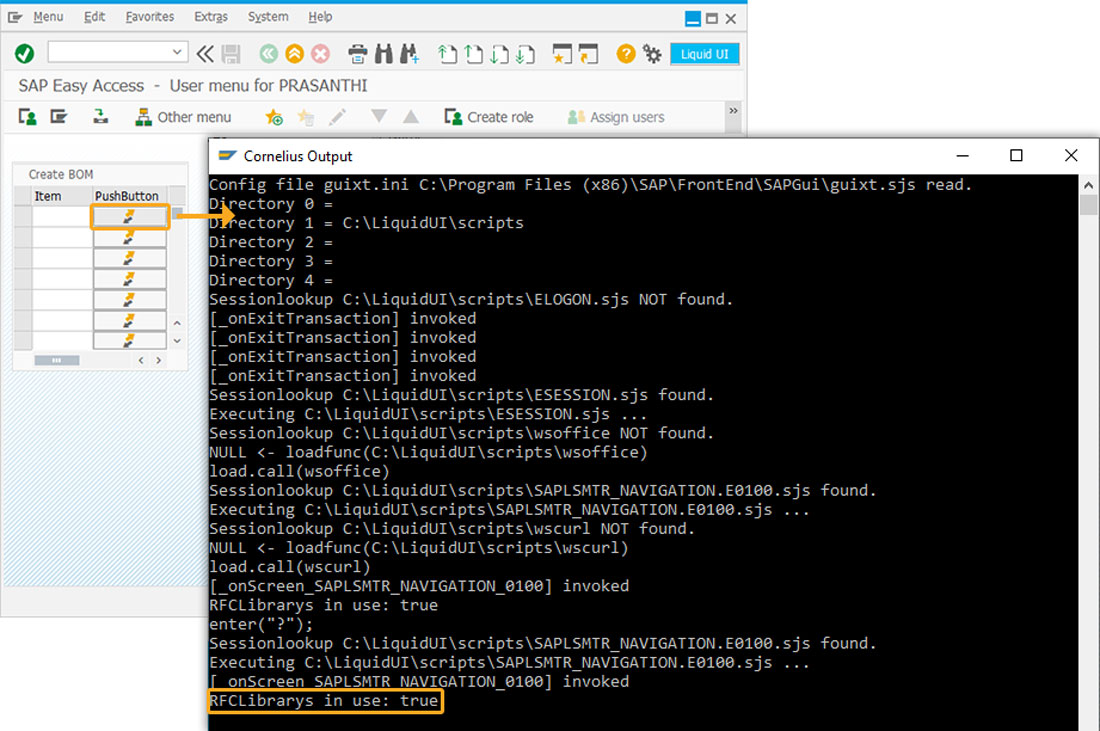Click the Find Next binoculars icon
The width and height of the screenshot is (1100, 731).
pos(410,54)
